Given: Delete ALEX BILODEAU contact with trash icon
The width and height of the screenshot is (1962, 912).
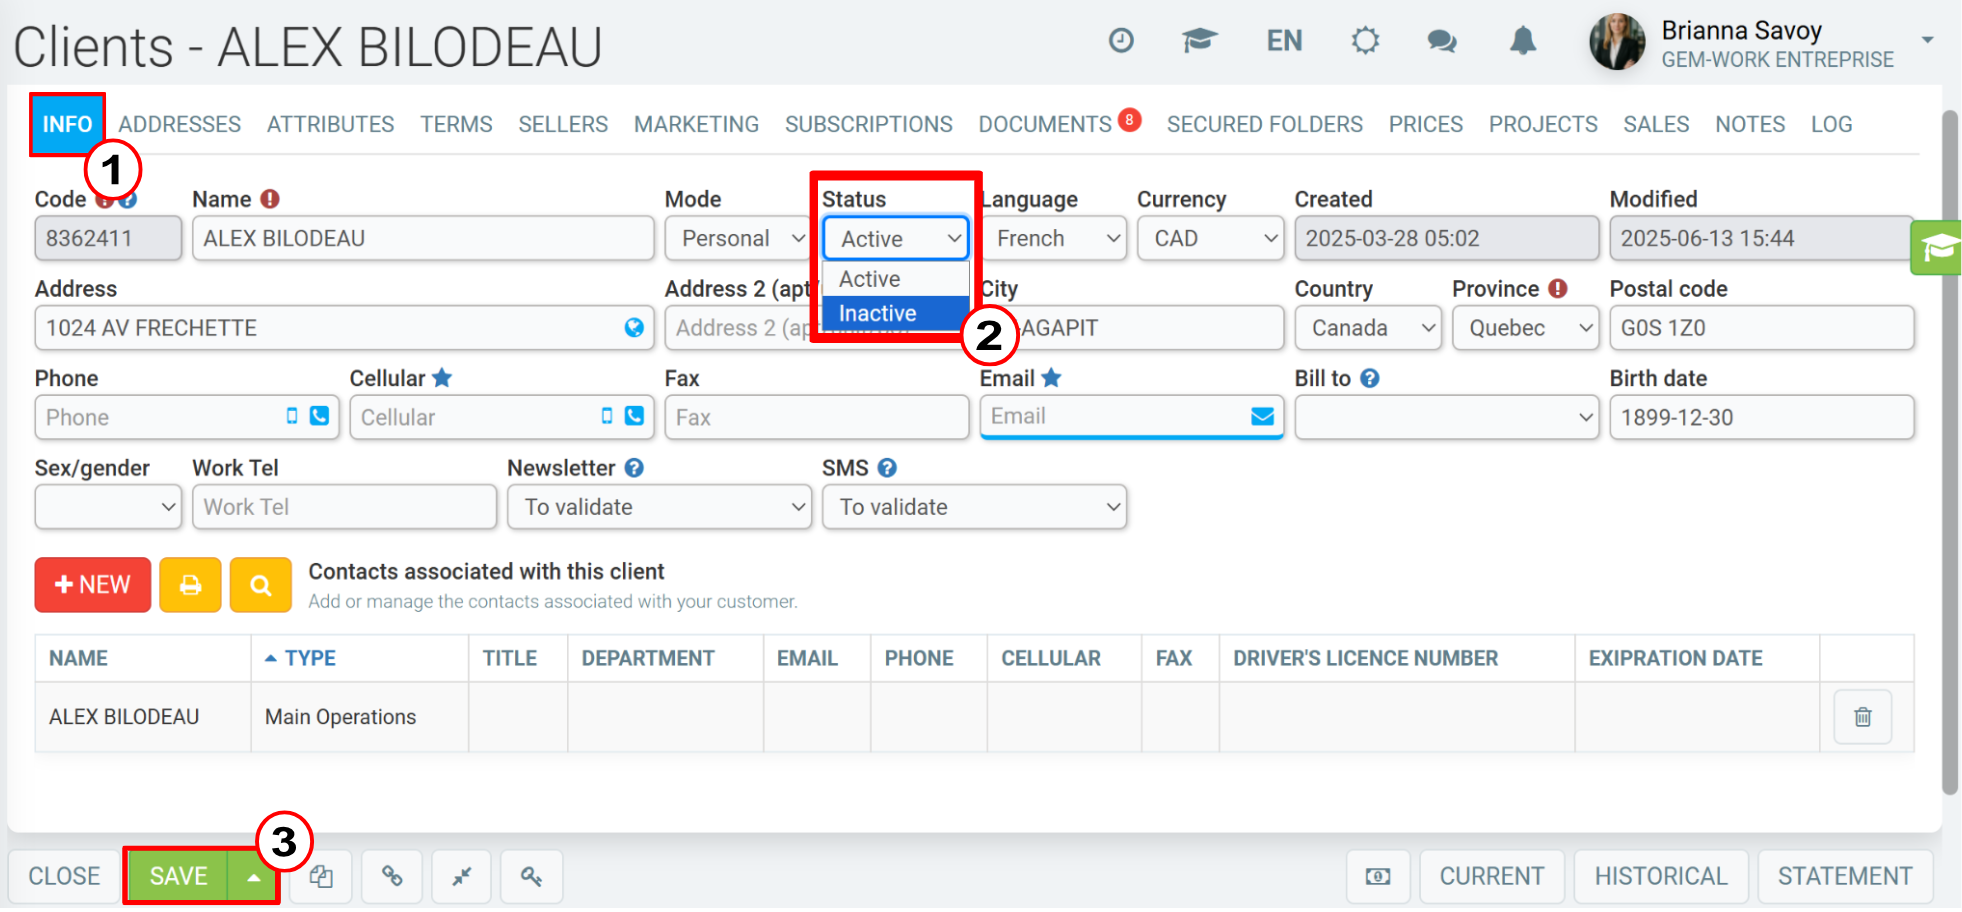Looking at the screenshot, I should pyautogui.click(x=1862, y=717).
